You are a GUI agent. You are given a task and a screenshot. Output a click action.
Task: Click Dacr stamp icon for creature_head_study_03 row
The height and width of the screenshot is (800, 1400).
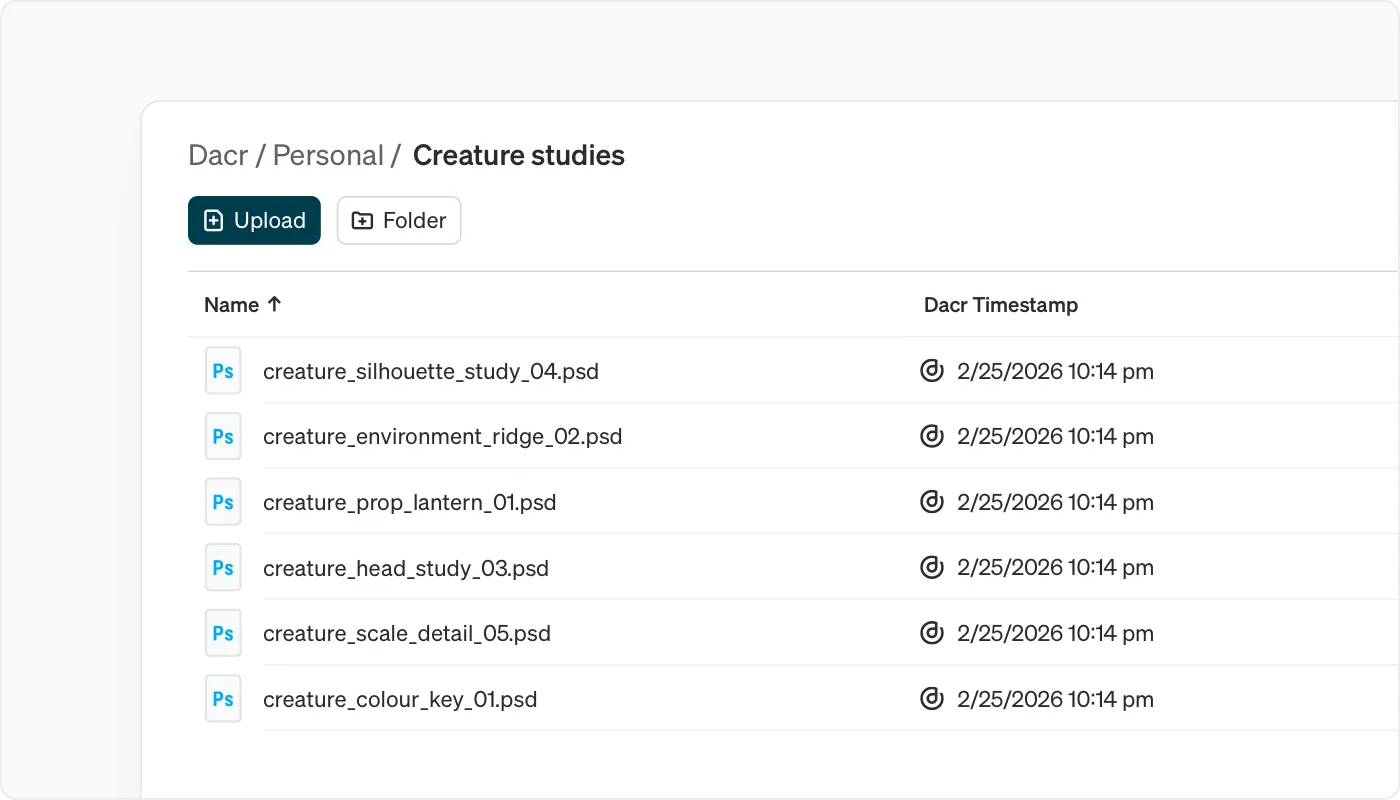(931, 568)
